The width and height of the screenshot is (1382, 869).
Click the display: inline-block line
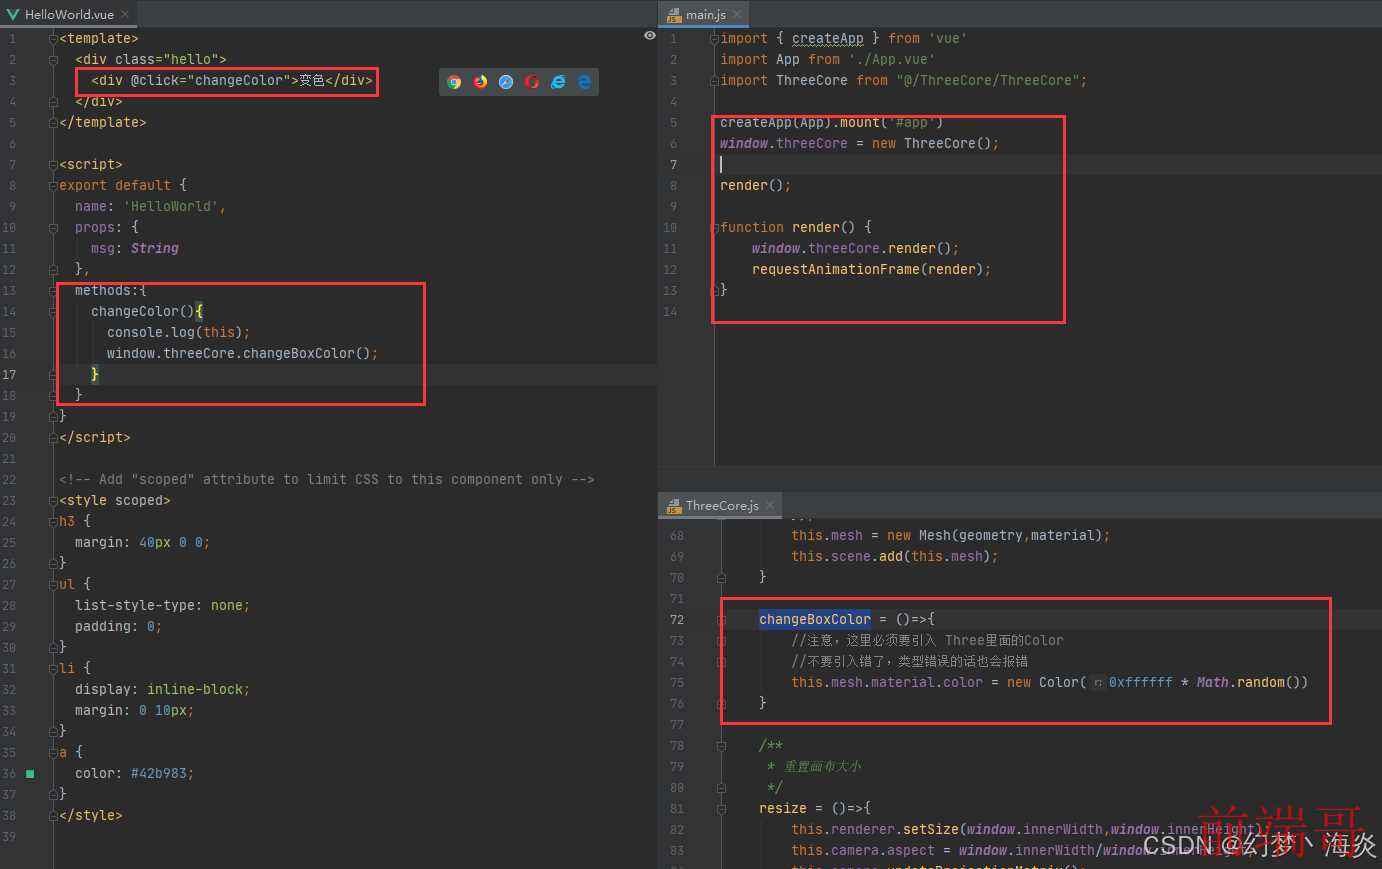click(162, 689)
